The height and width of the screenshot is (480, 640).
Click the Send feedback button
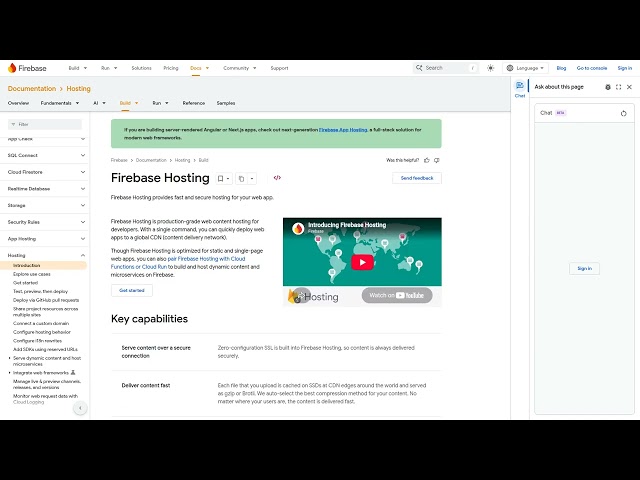[x=417, y=178]
